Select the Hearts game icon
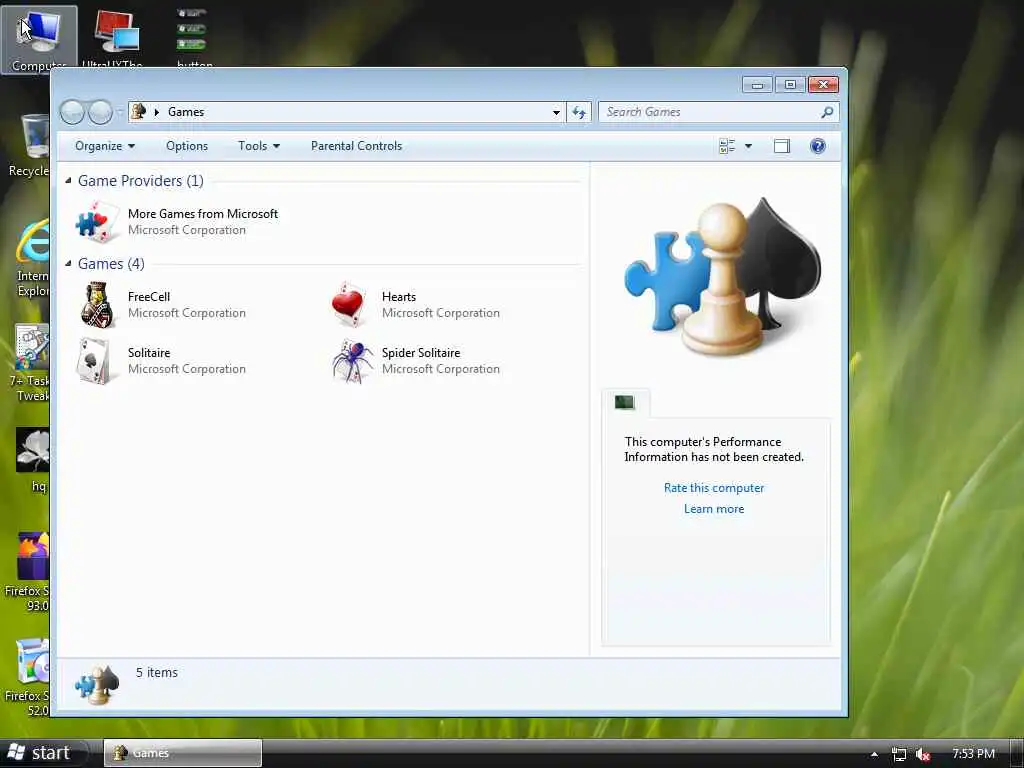Viewport: 1024px width, 768px height. tap(349, 304)
